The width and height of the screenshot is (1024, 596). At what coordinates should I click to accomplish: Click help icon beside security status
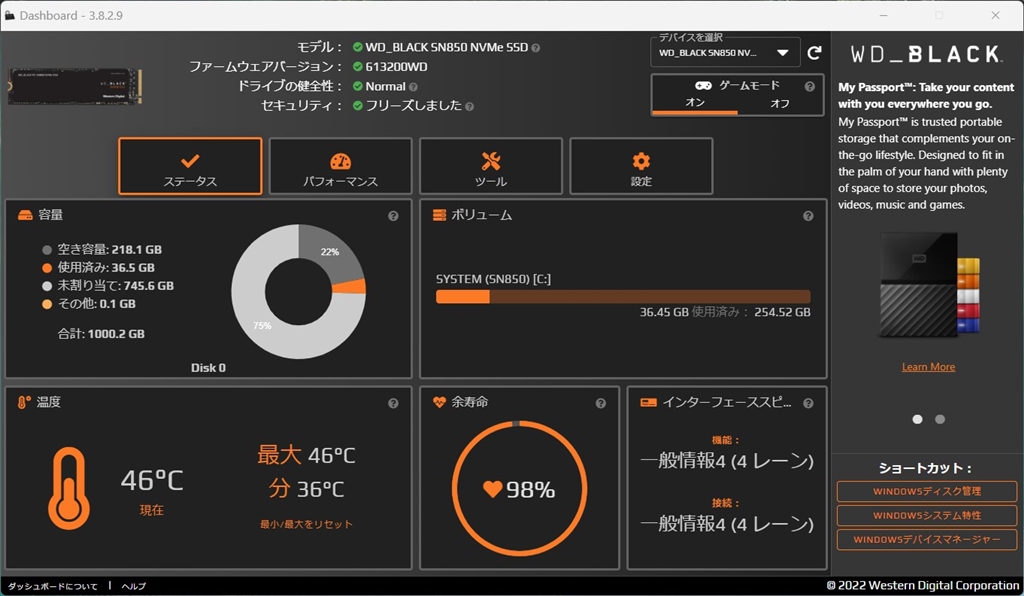point(470,106)
